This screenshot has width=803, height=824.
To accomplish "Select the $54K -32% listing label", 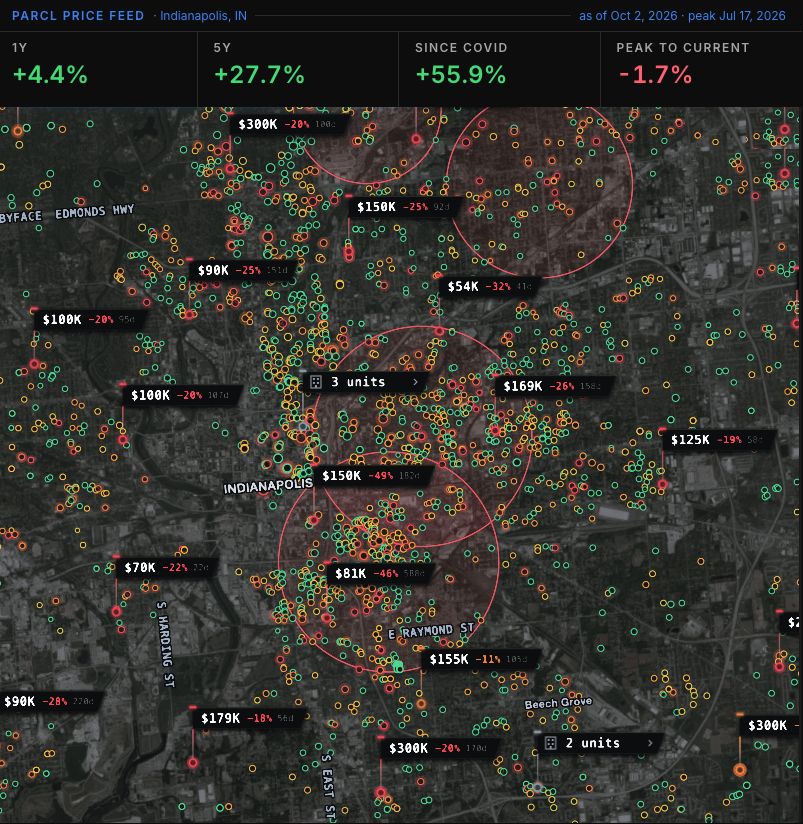I will pyautogui.click(x=490, y=287).
